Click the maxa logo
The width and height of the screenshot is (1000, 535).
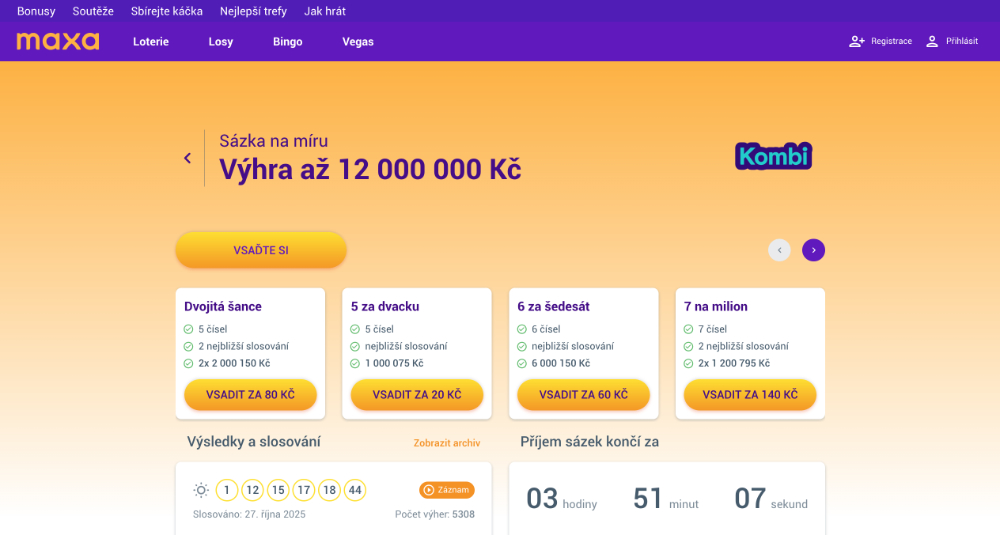58,41
